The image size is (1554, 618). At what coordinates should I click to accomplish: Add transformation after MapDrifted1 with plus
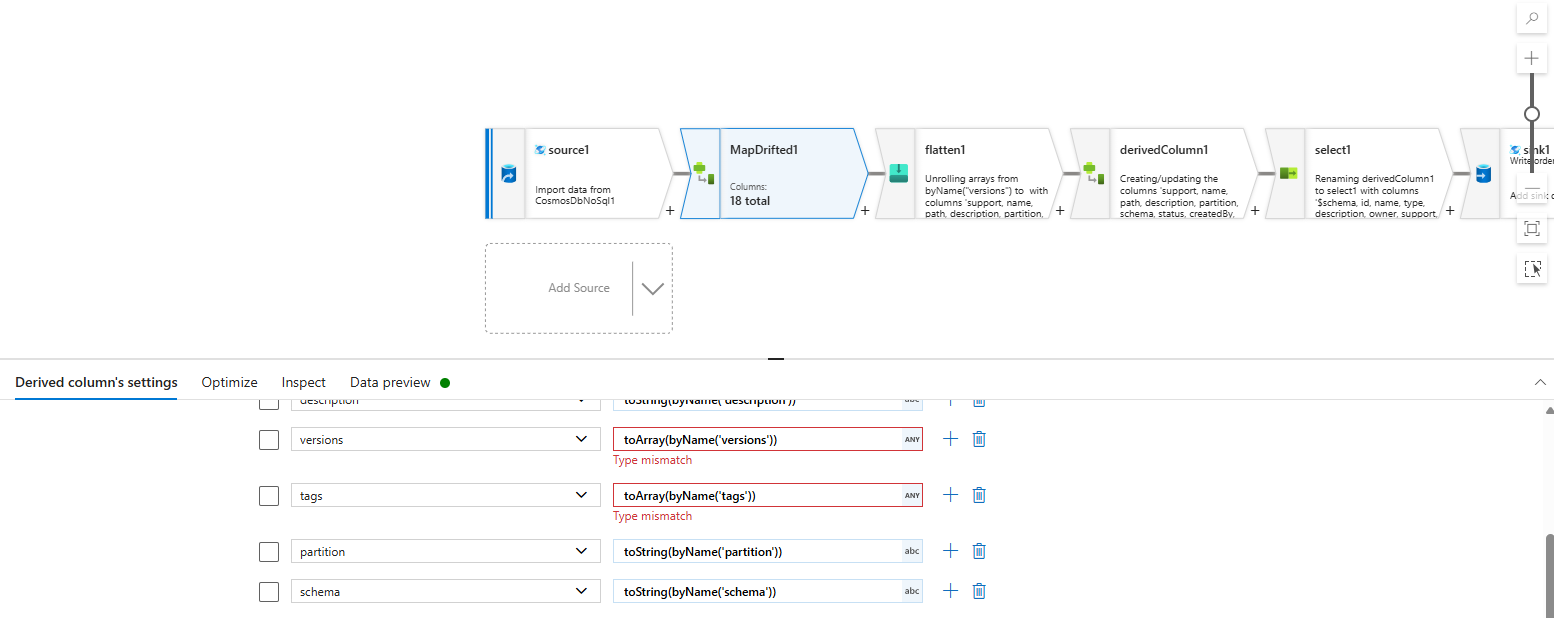(865, 210)
